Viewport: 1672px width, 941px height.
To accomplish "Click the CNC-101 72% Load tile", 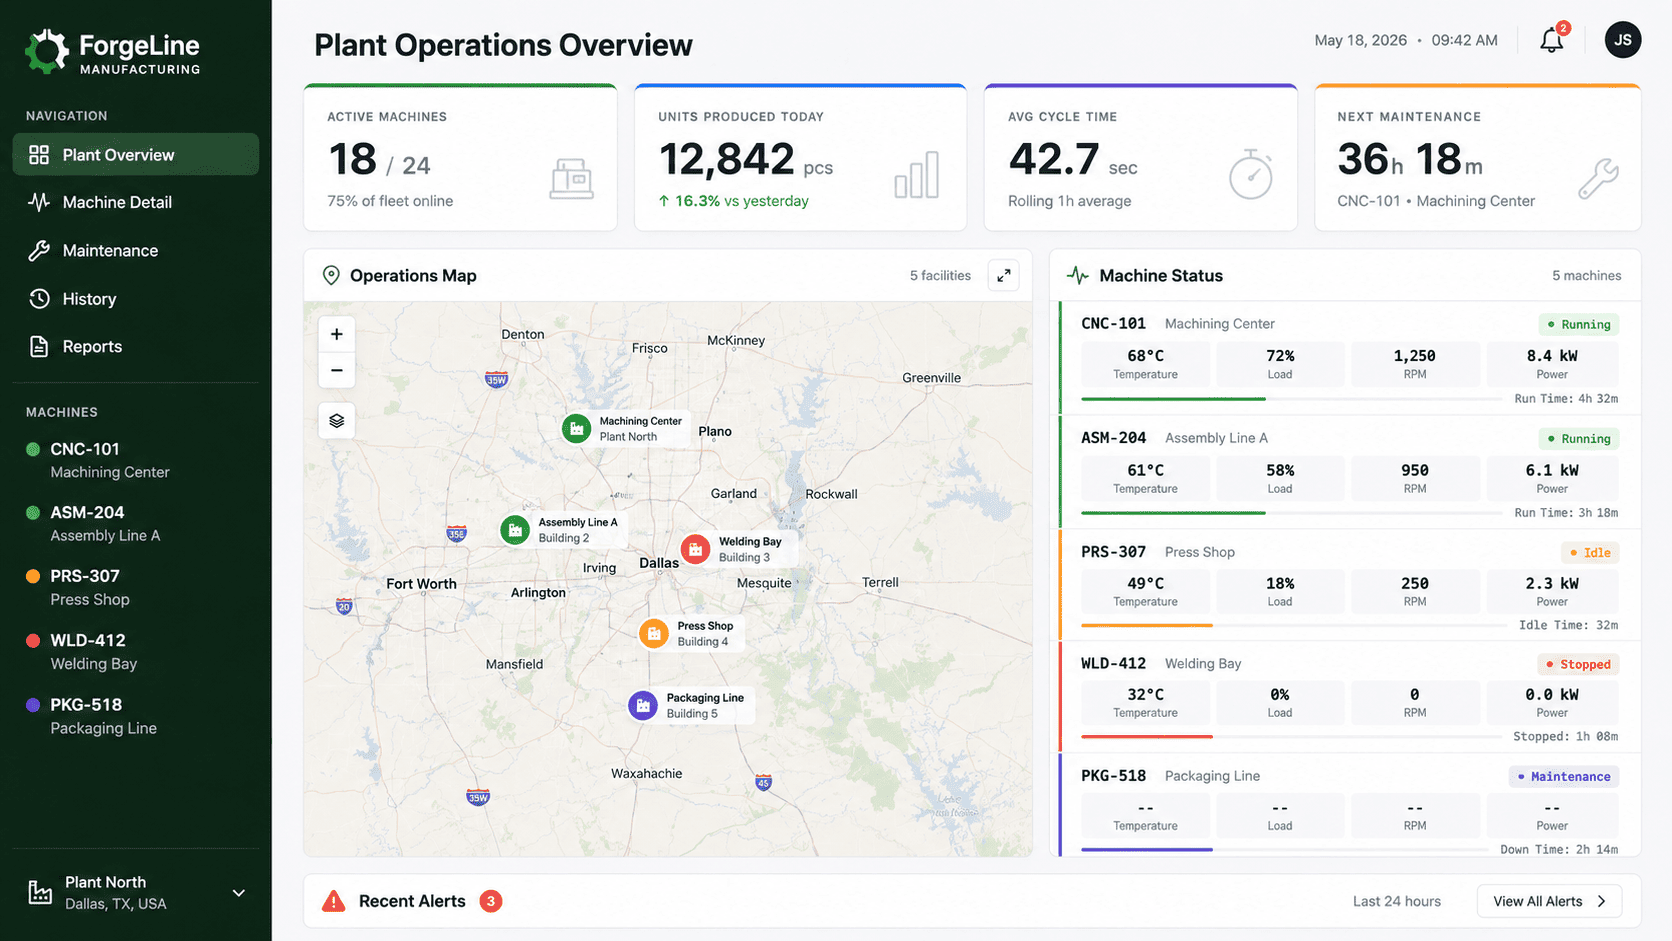I will (x=1280, y=364).
